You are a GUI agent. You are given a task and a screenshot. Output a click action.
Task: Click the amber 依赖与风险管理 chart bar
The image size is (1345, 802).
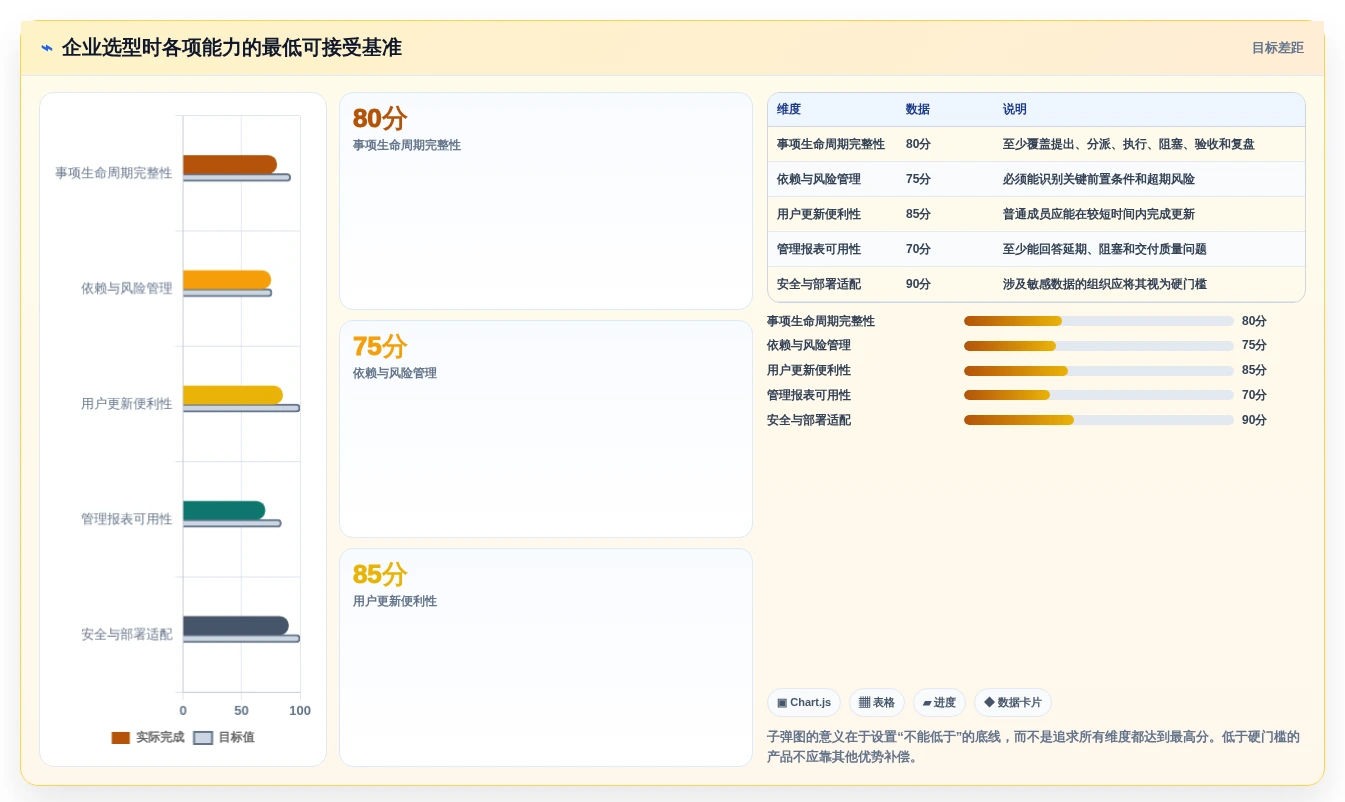click(227, 279)
